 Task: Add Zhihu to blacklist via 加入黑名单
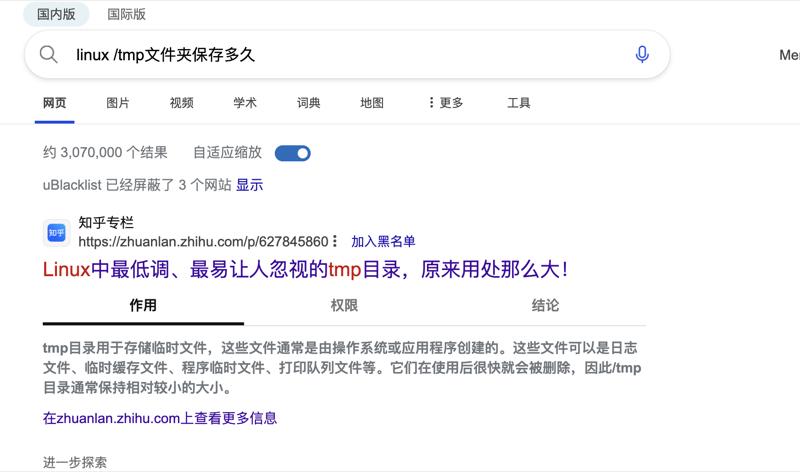tap(383, 242)
